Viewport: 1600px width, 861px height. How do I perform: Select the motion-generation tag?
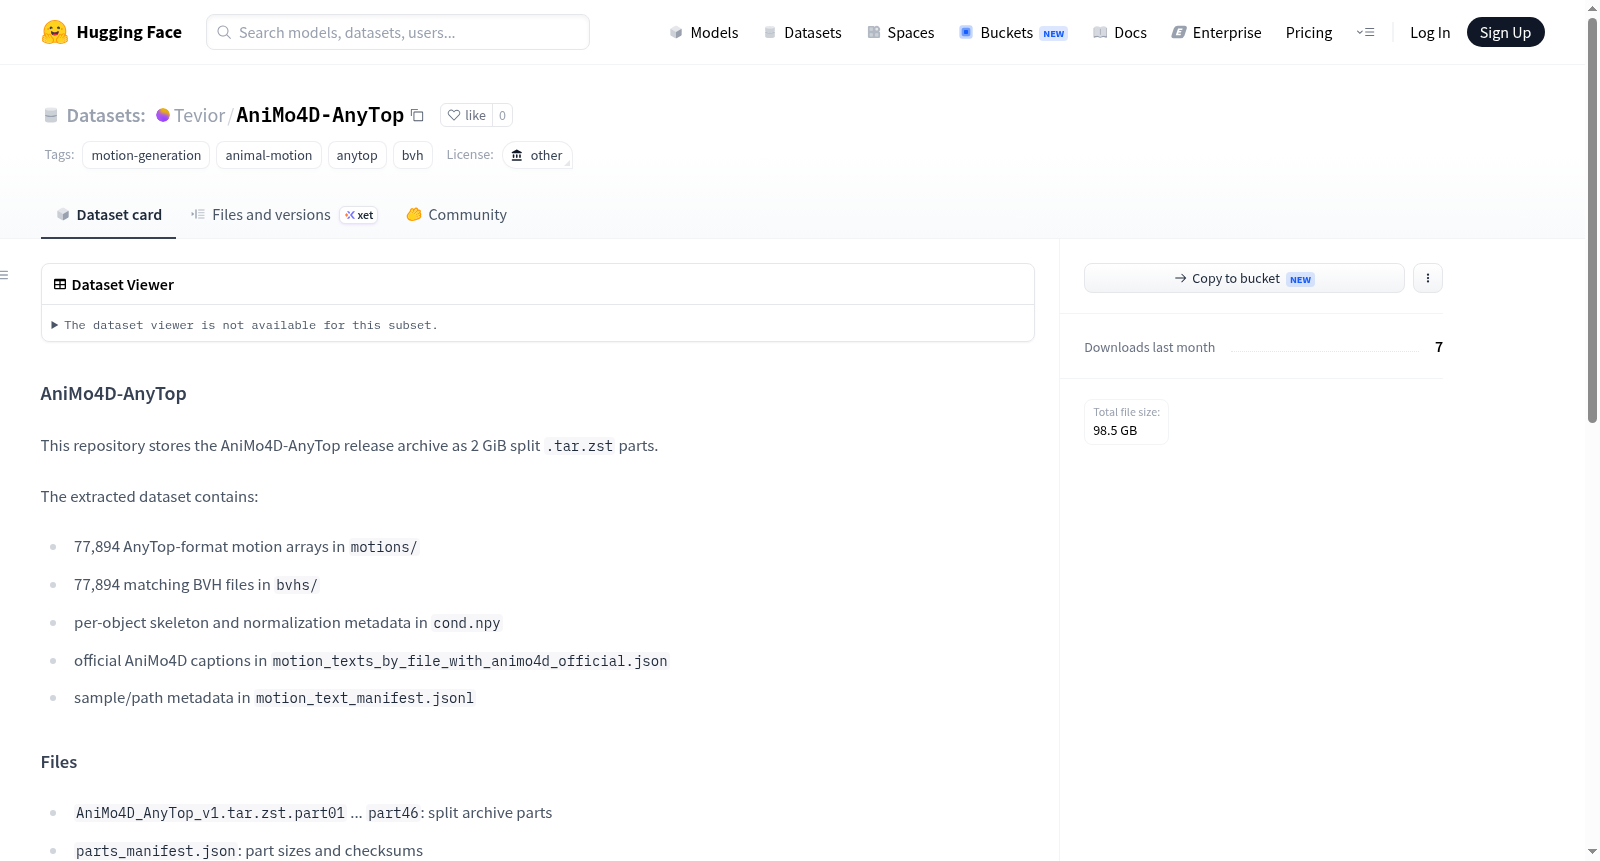146,155
